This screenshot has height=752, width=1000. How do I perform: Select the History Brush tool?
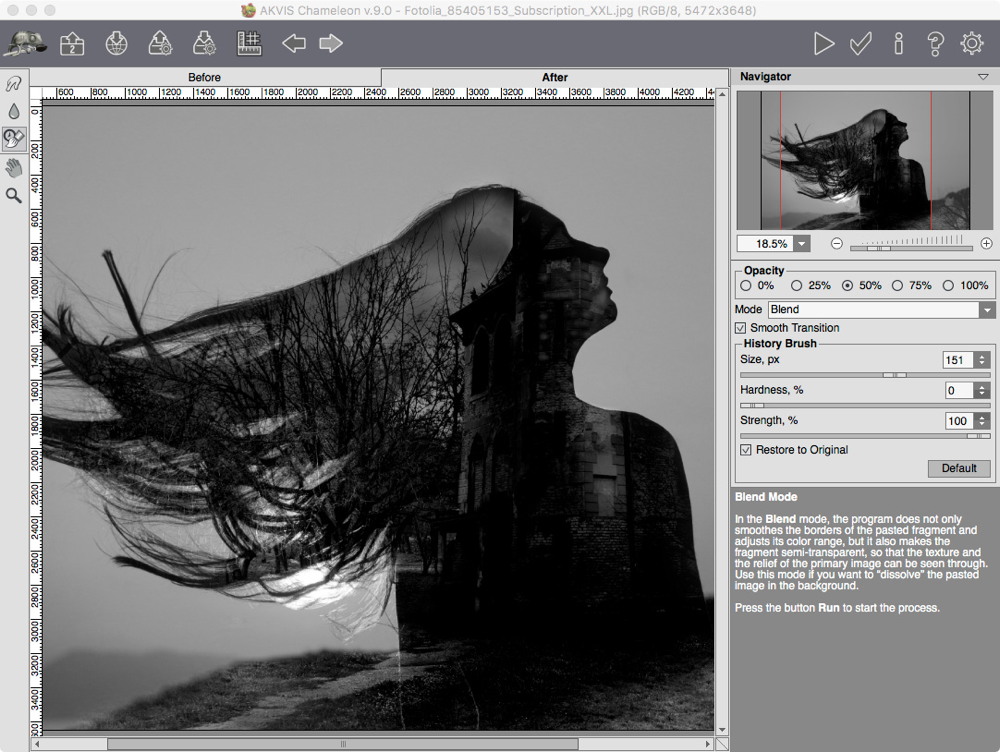click(14, 138)
